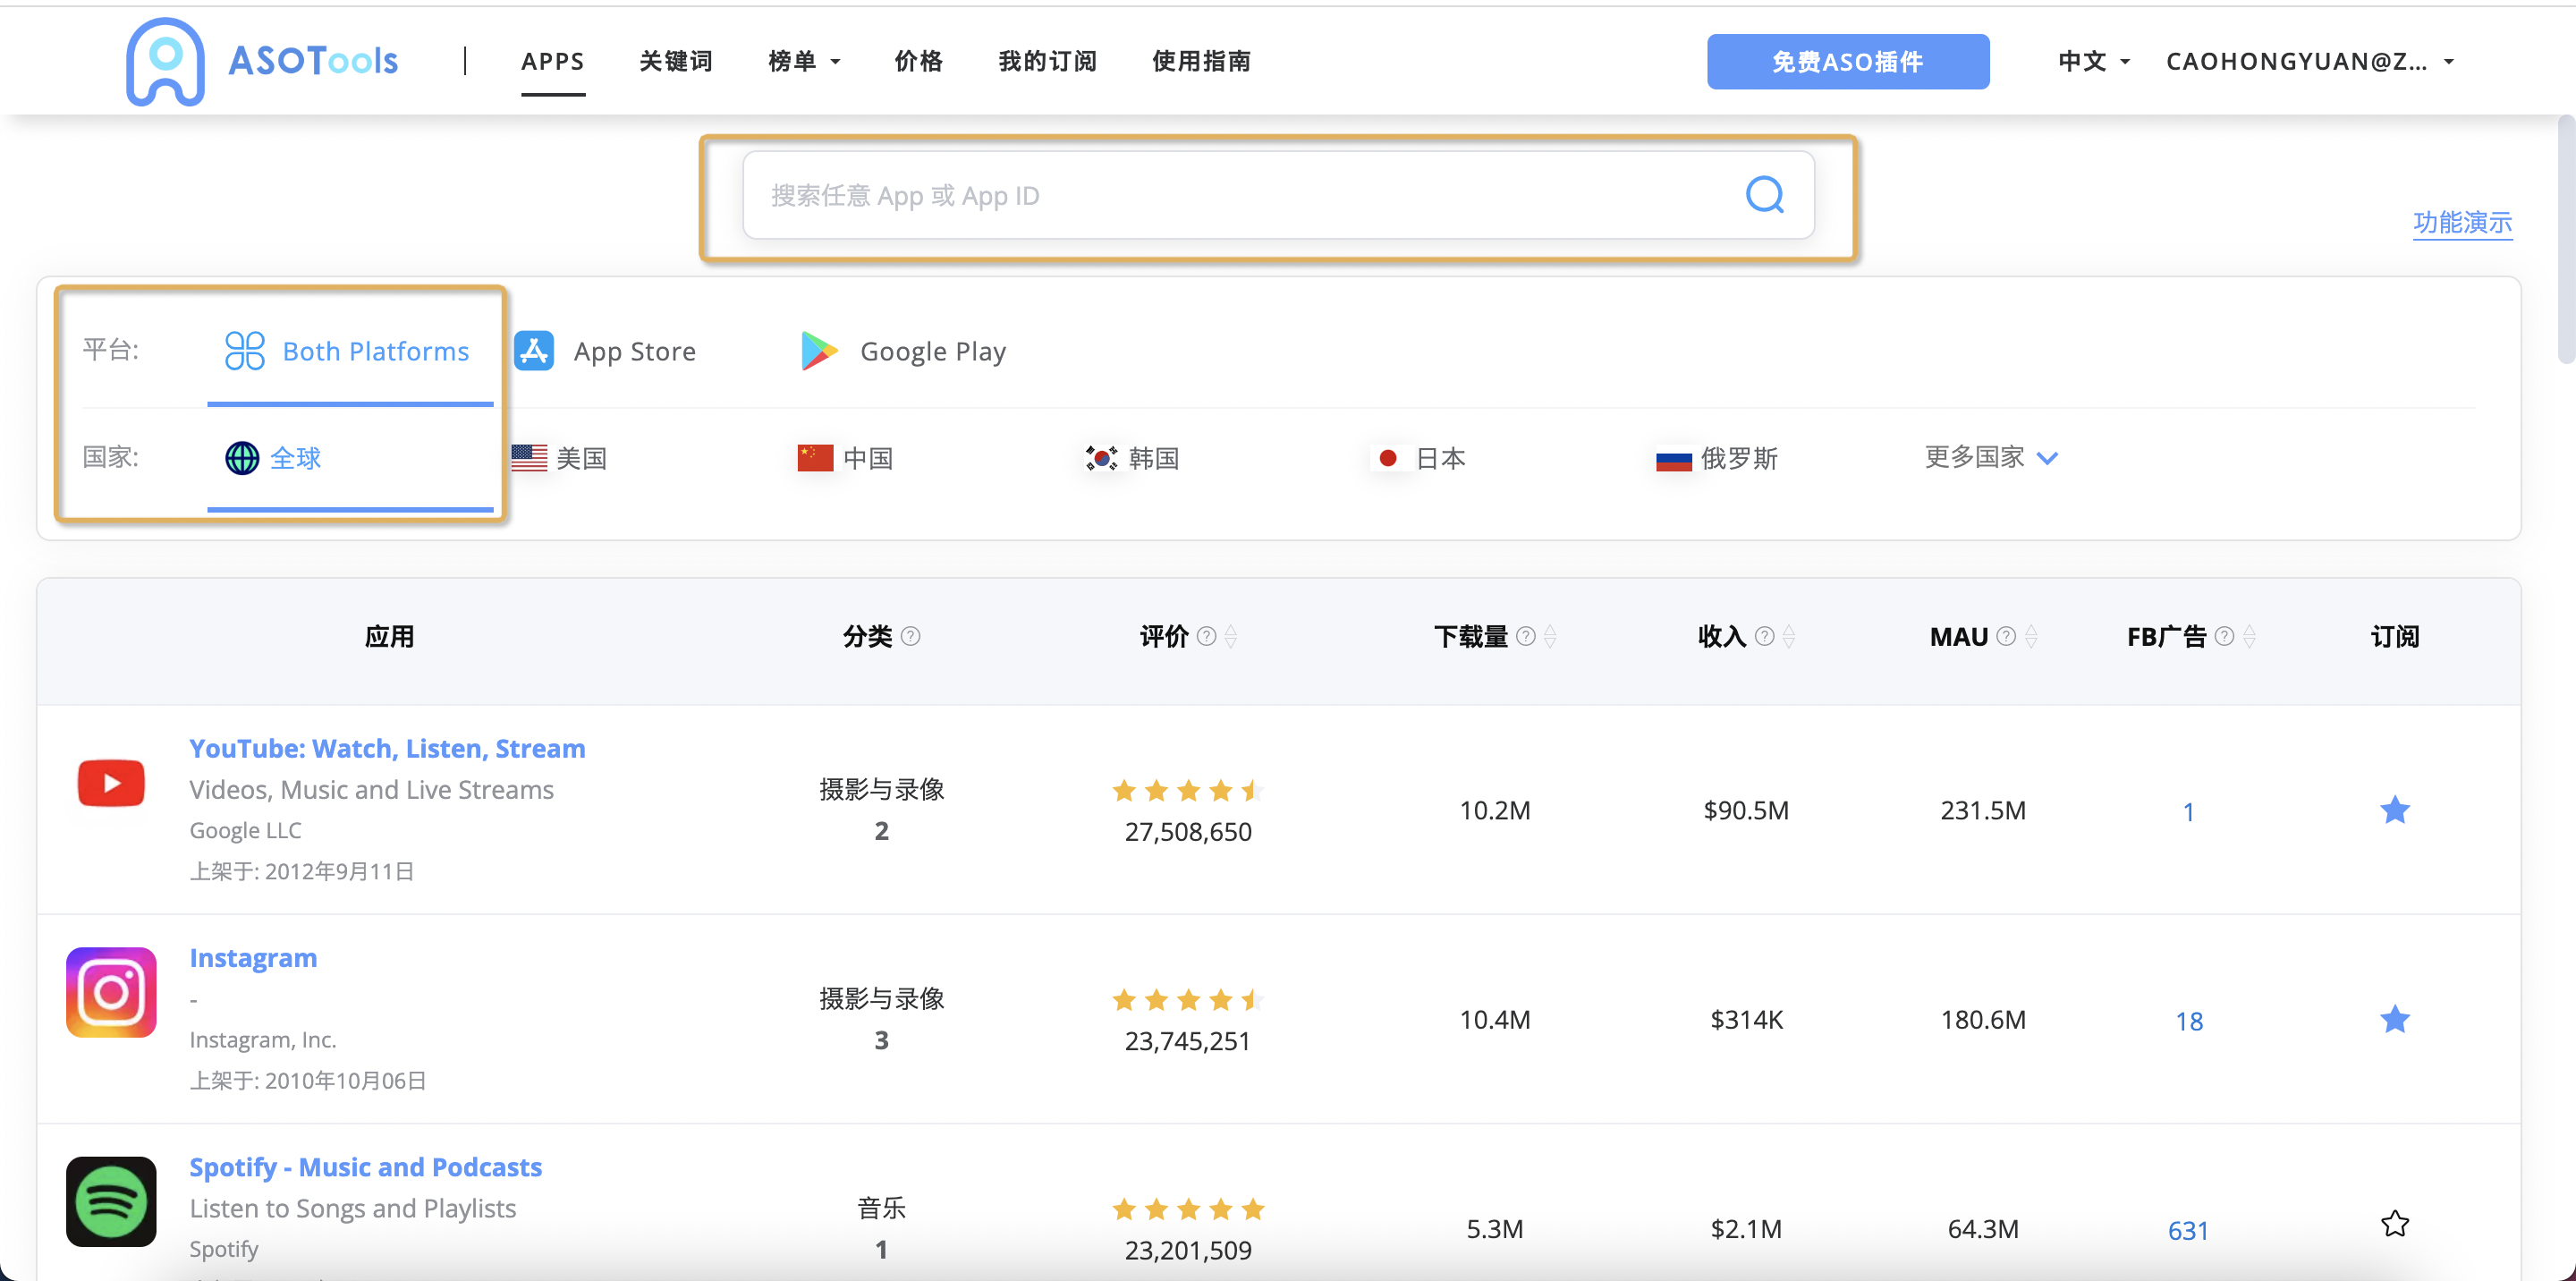
Task: Click the United States flag icon
Action: click(529, 458)
